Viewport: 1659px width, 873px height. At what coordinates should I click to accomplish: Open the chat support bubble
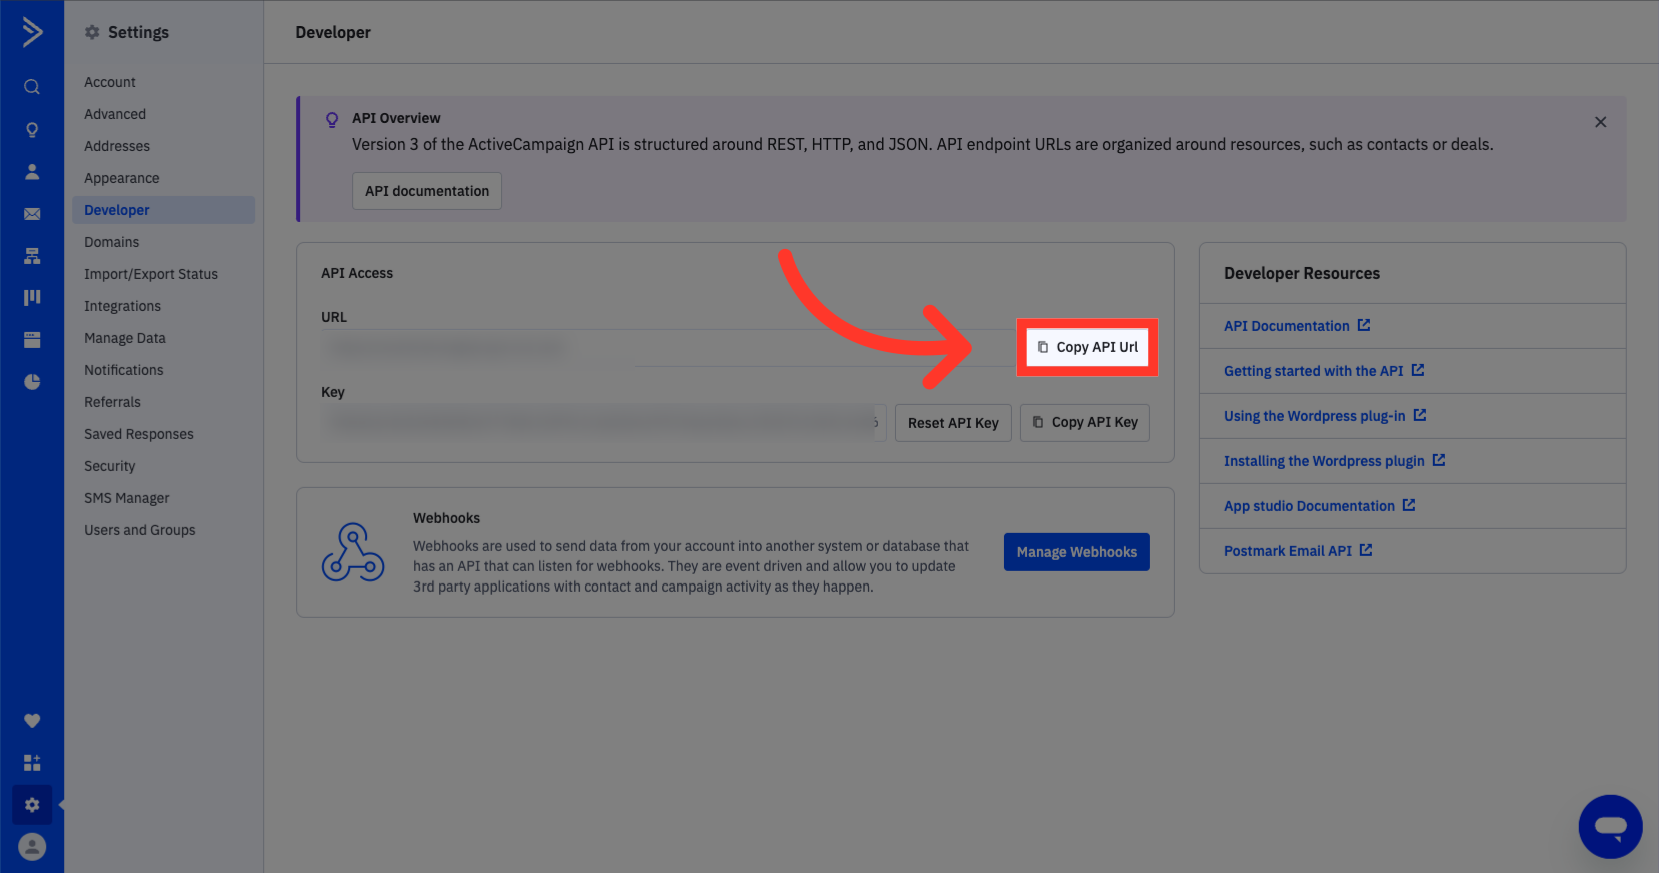pos(1610,827)
